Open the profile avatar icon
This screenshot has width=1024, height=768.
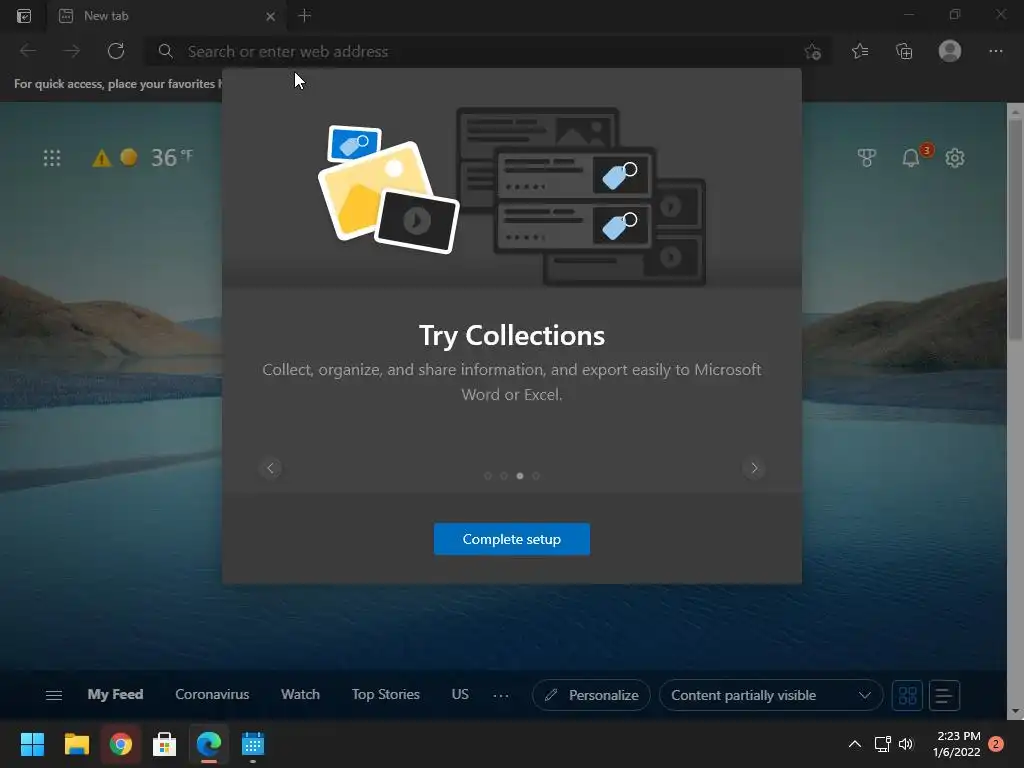coord(950,51)
